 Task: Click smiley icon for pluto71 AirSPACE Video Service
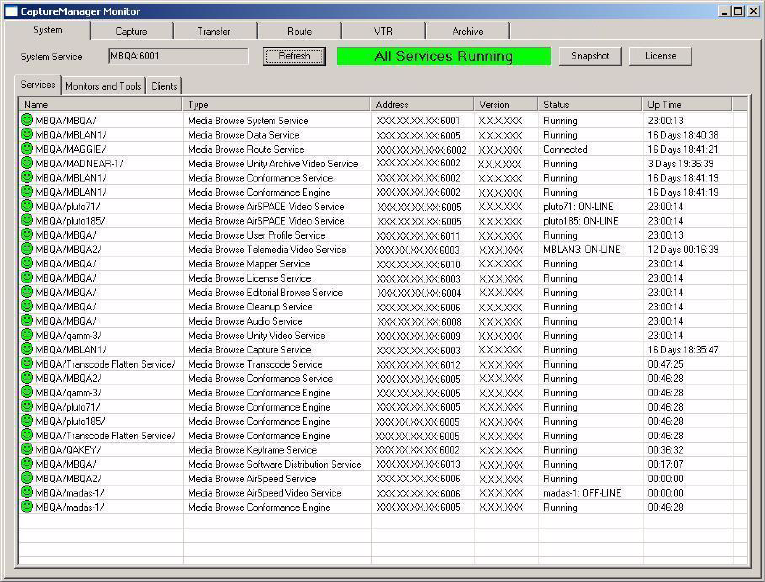coord(27,205)
